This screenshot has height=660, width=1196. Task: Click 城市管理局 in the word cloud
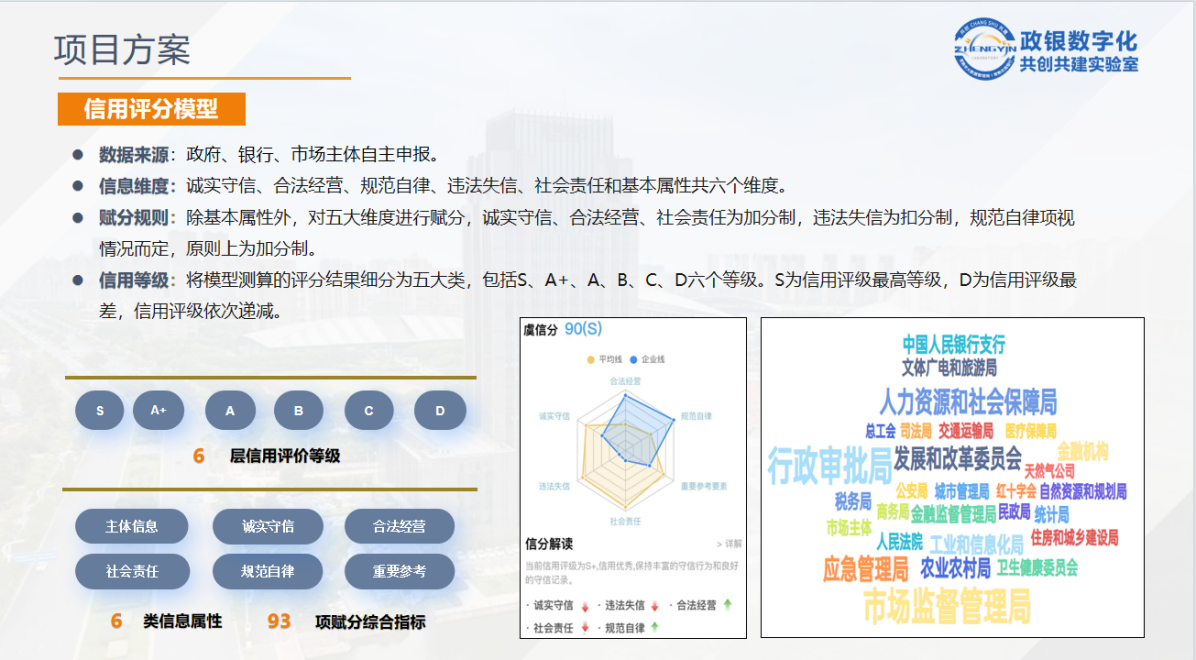[962, 491]
